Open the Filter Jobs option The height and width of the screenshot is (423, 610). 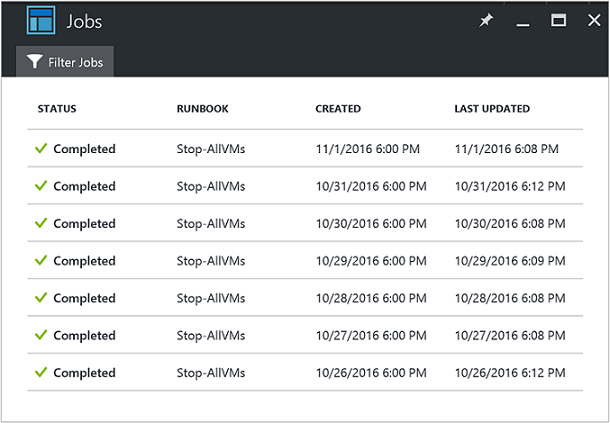click(65, 62)
